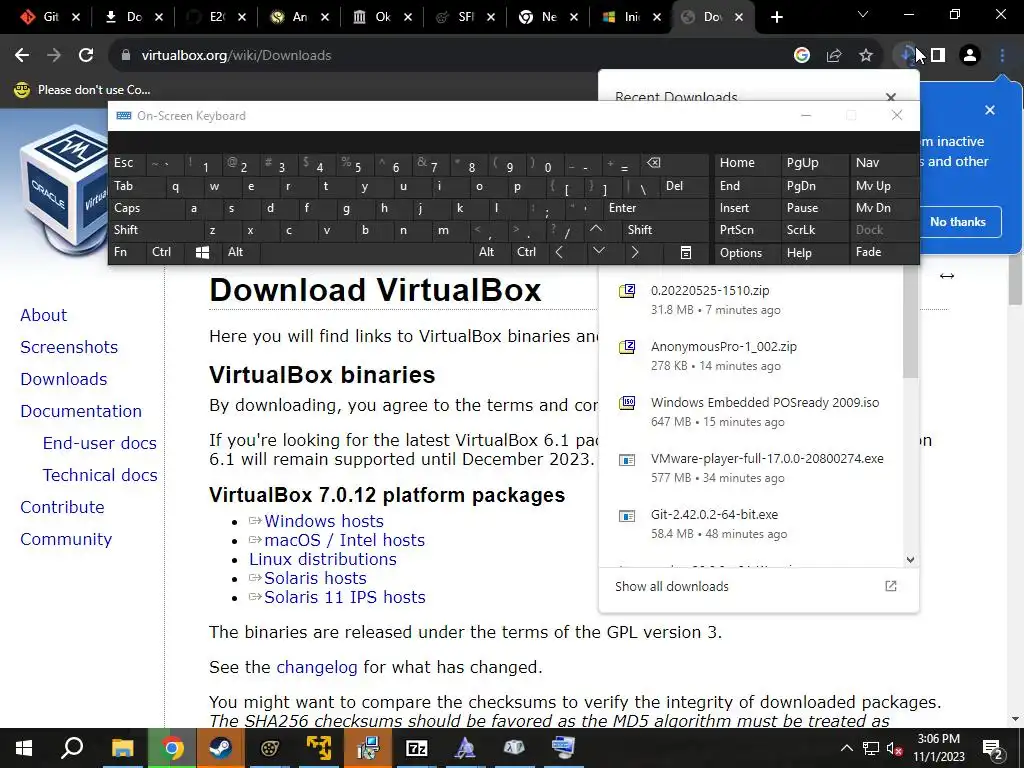Click the context menu key on keyboard
1024x768 pixels.
click(x=686, y=253)
